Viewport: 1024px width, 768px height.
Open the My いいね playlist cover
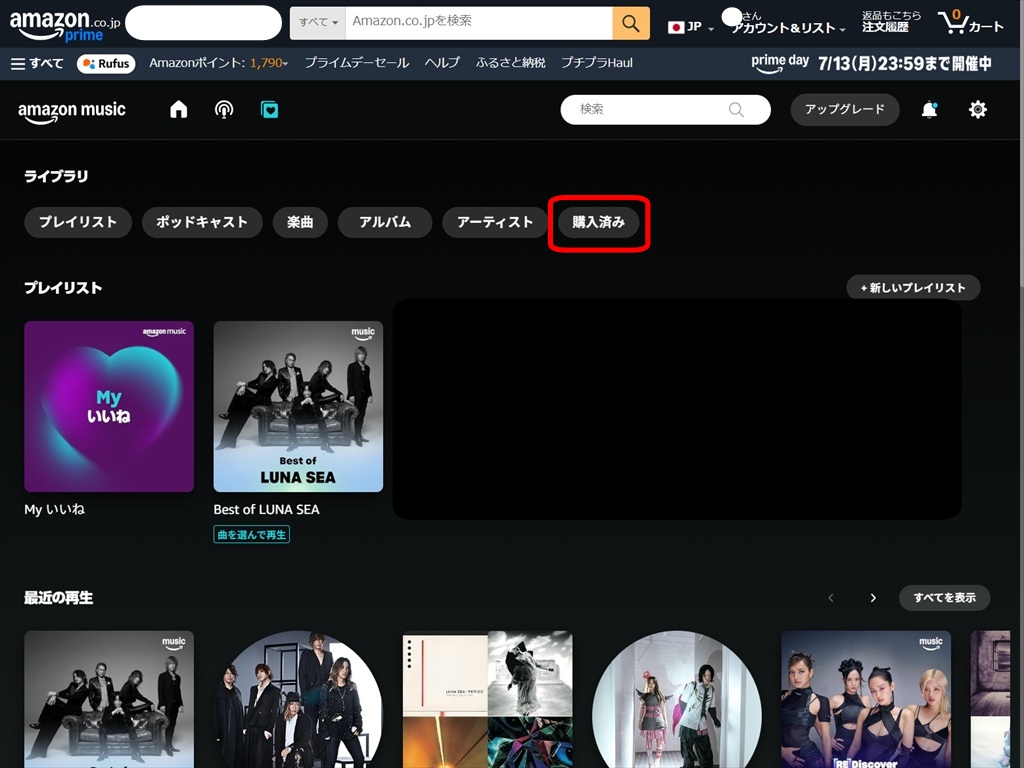click(x=109, y=406)
